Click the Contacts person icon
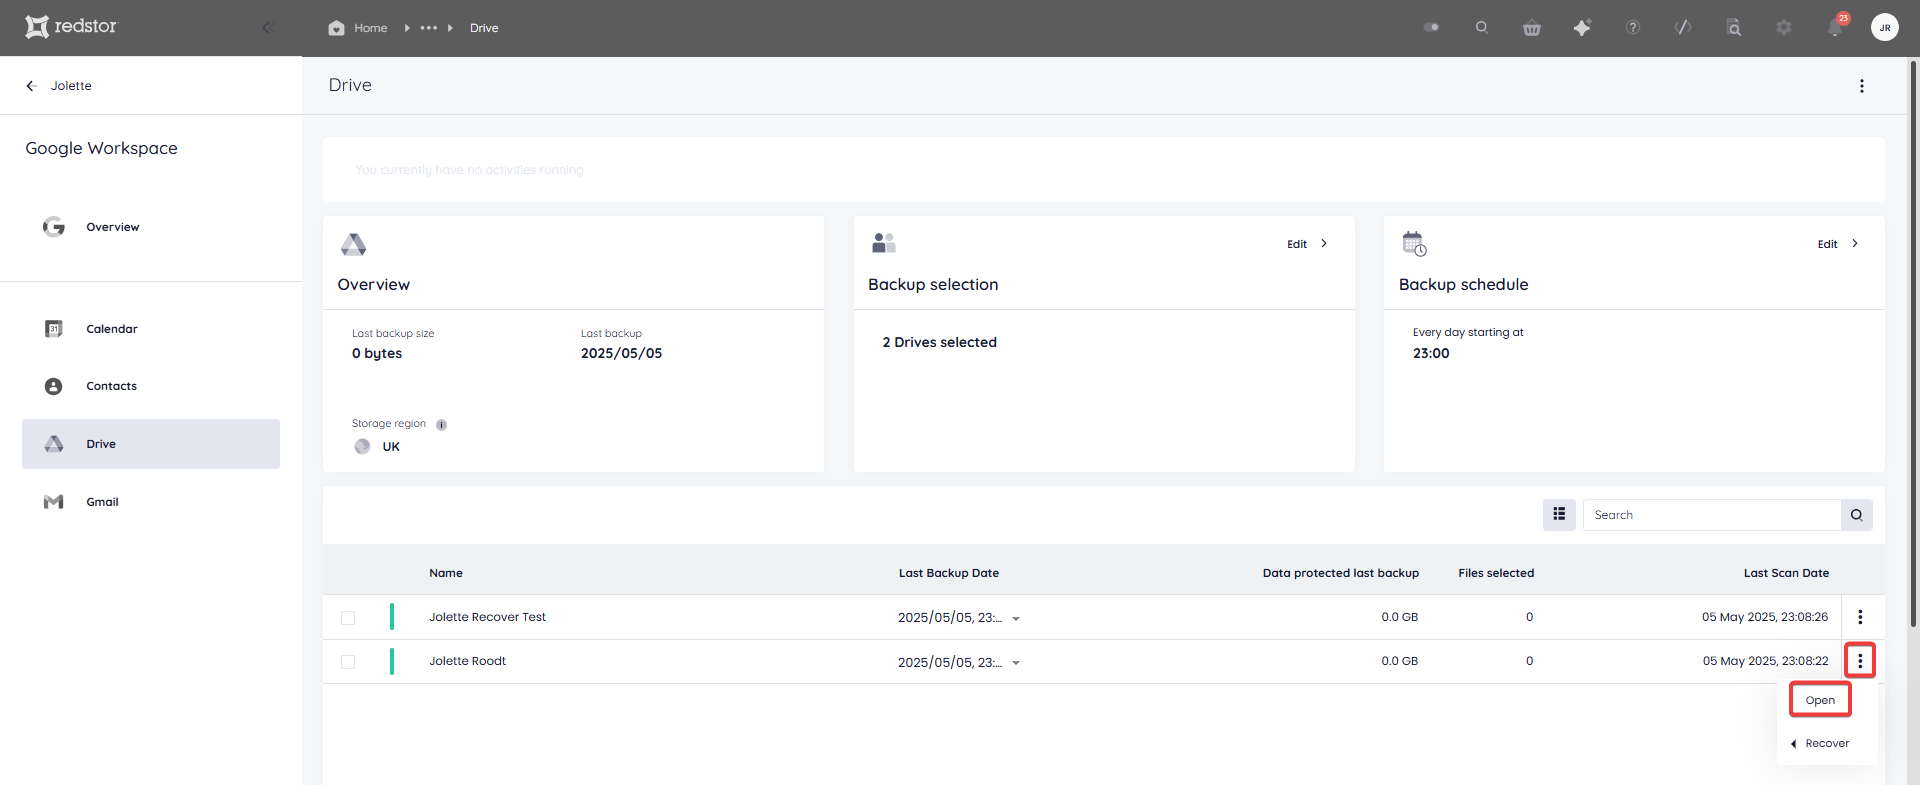 pos(54,386)
